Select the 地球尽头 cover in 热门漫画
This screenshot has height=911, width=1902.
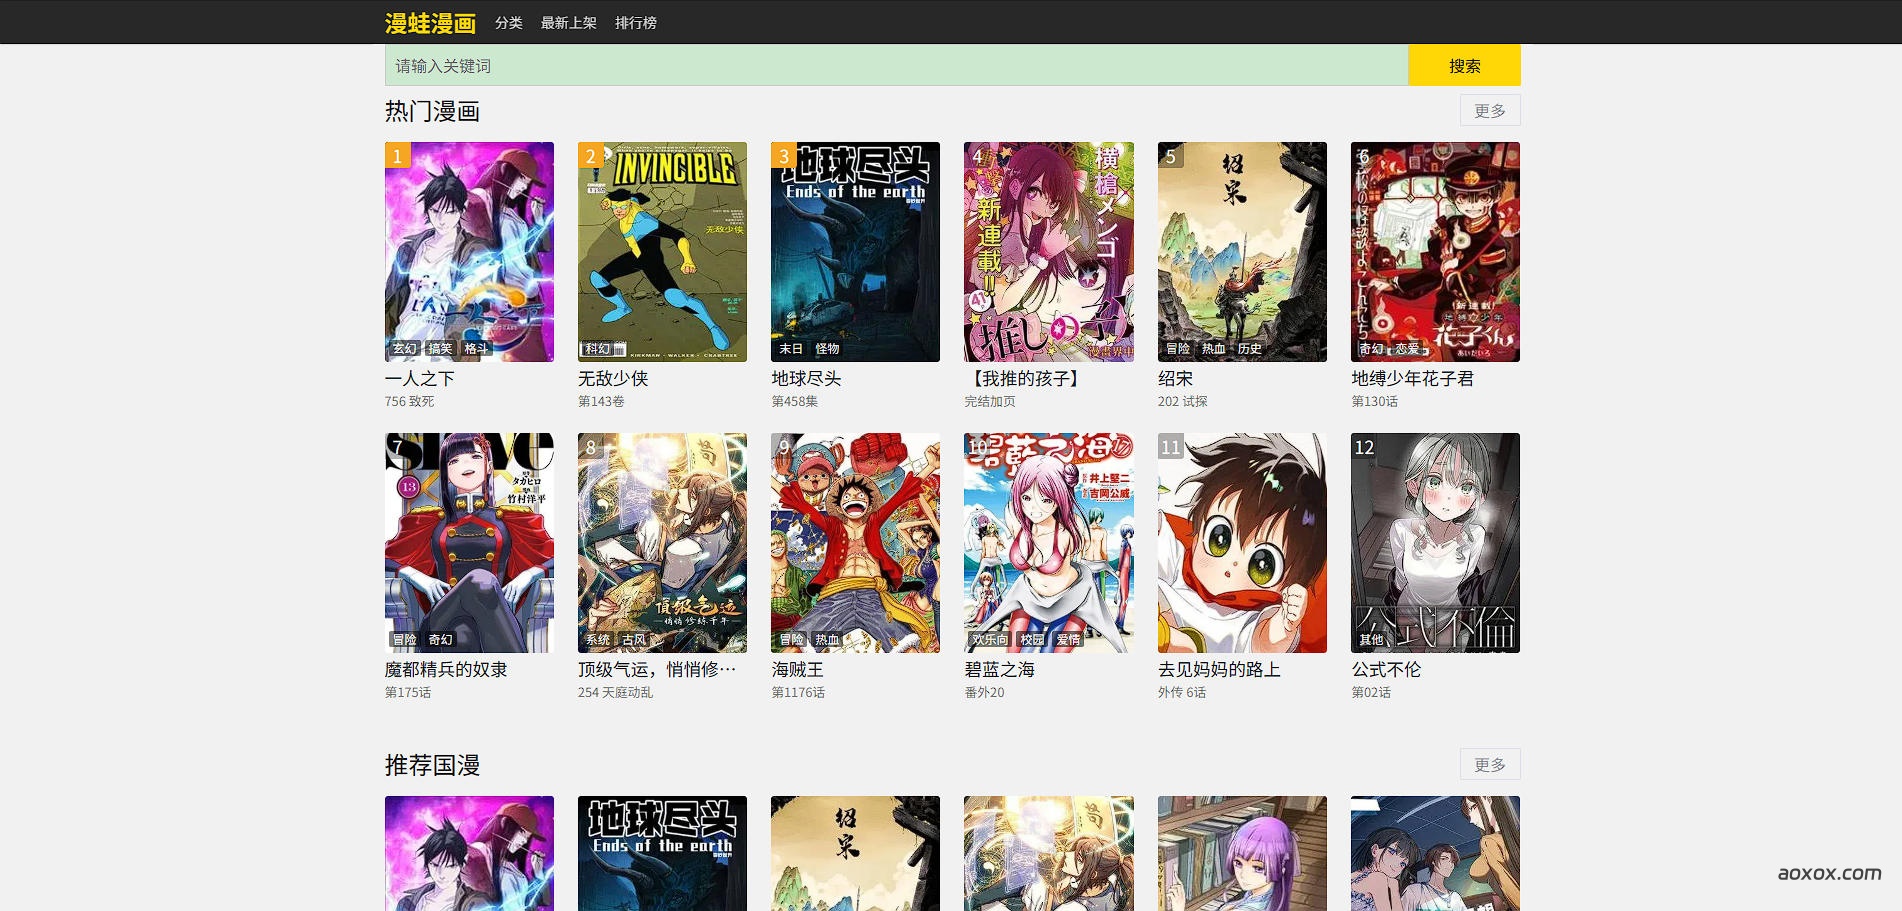pyautogui.click(x=855, y=251)
